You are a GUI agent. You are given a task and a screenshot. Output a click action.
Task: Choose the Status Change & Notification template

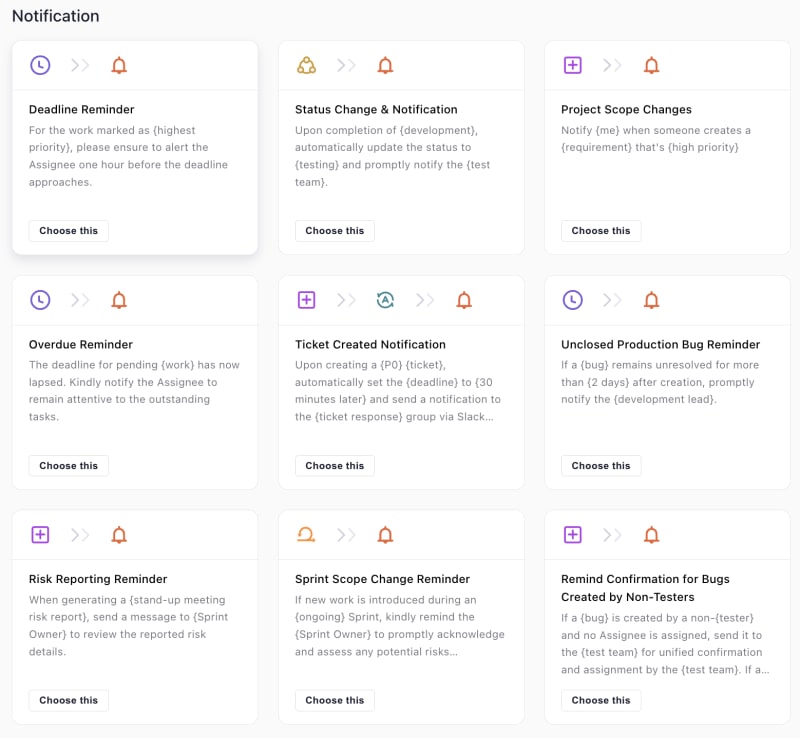point(335,231)
